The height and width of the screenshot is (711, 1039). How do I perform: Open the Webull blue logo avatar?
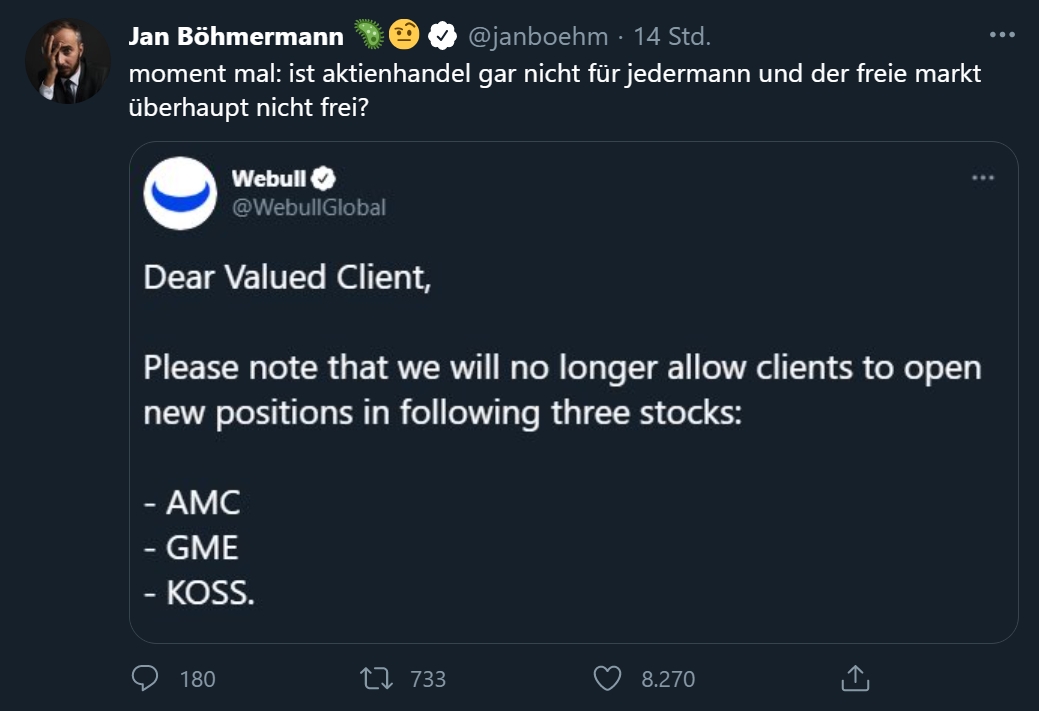[x=181, y=193]
